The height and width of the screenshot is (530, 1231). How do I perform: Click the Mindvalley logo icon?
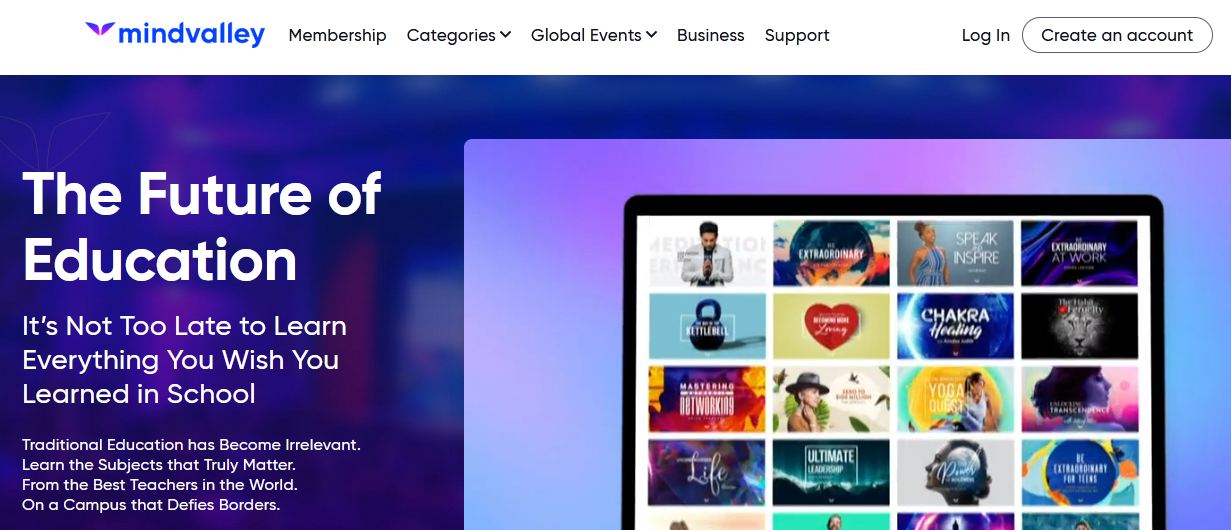[x=100, y=31]
